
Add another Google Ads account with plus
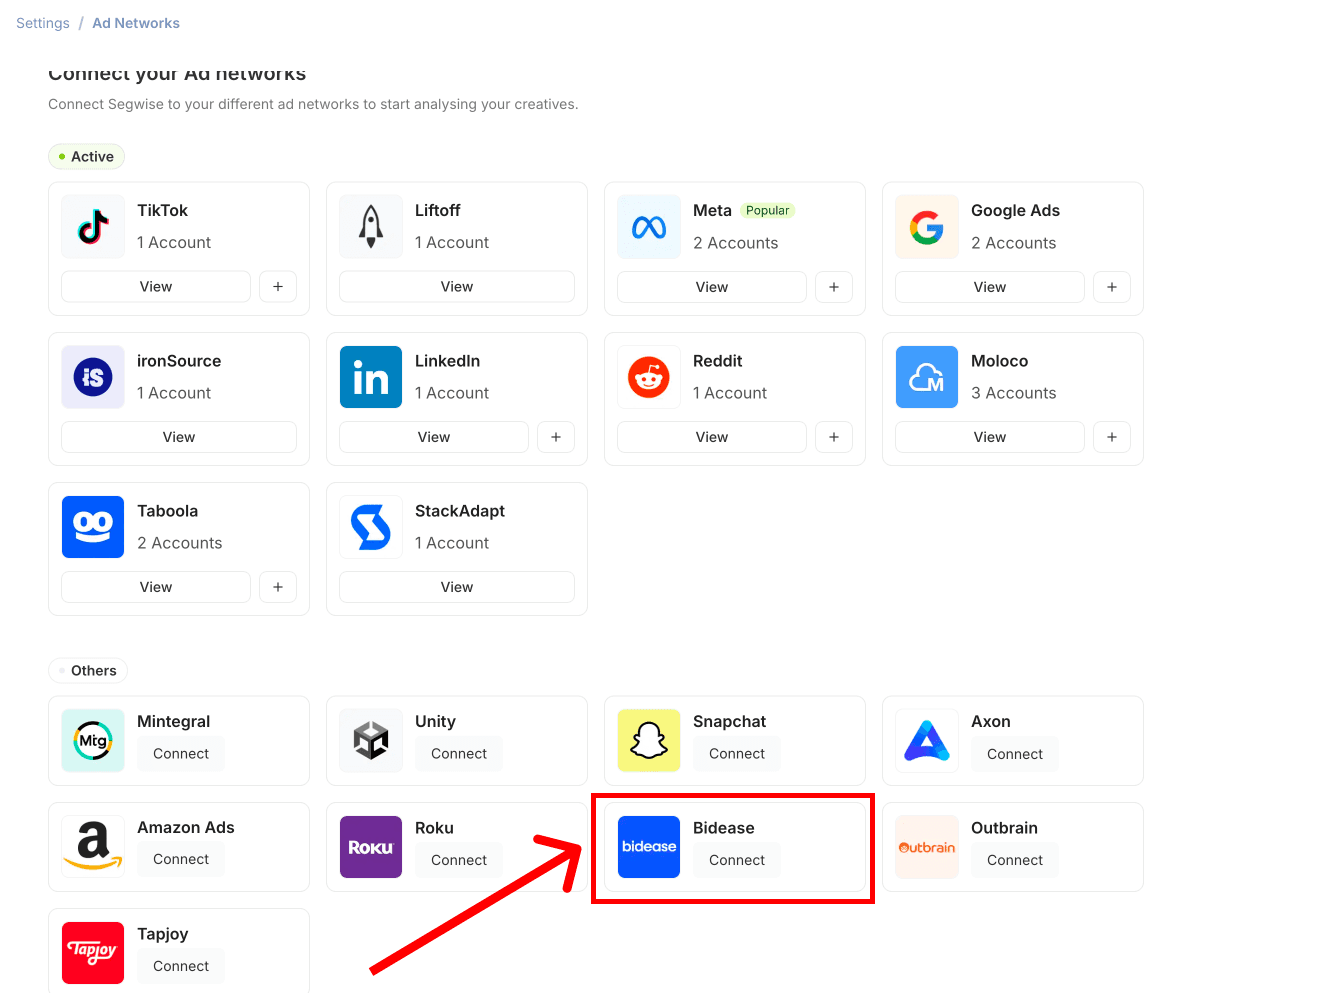[1112, 287]
